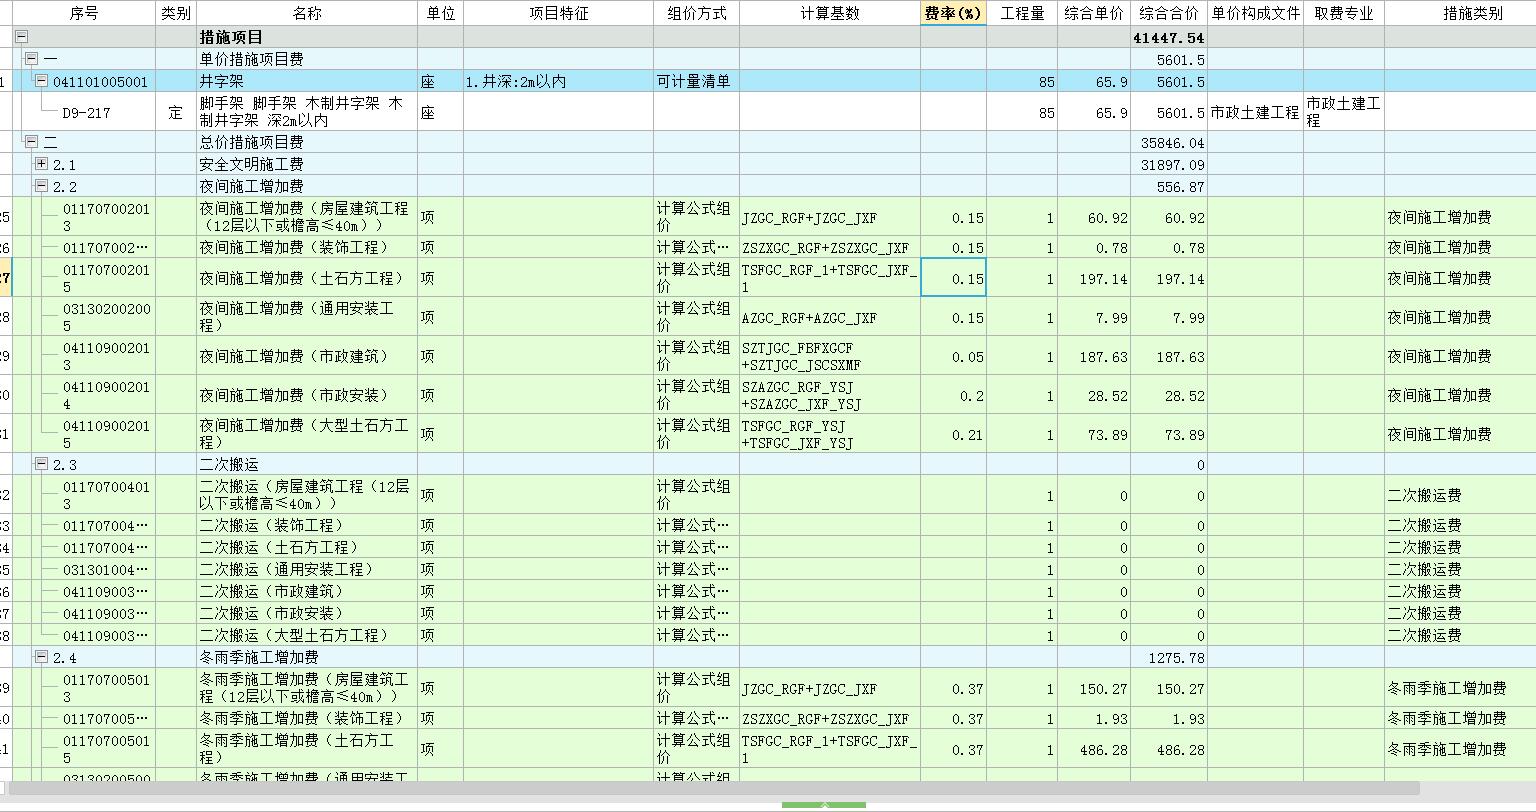Screen dimensions: 1536x812
Task: Click the 单位 column header
Action: point(440,13)
